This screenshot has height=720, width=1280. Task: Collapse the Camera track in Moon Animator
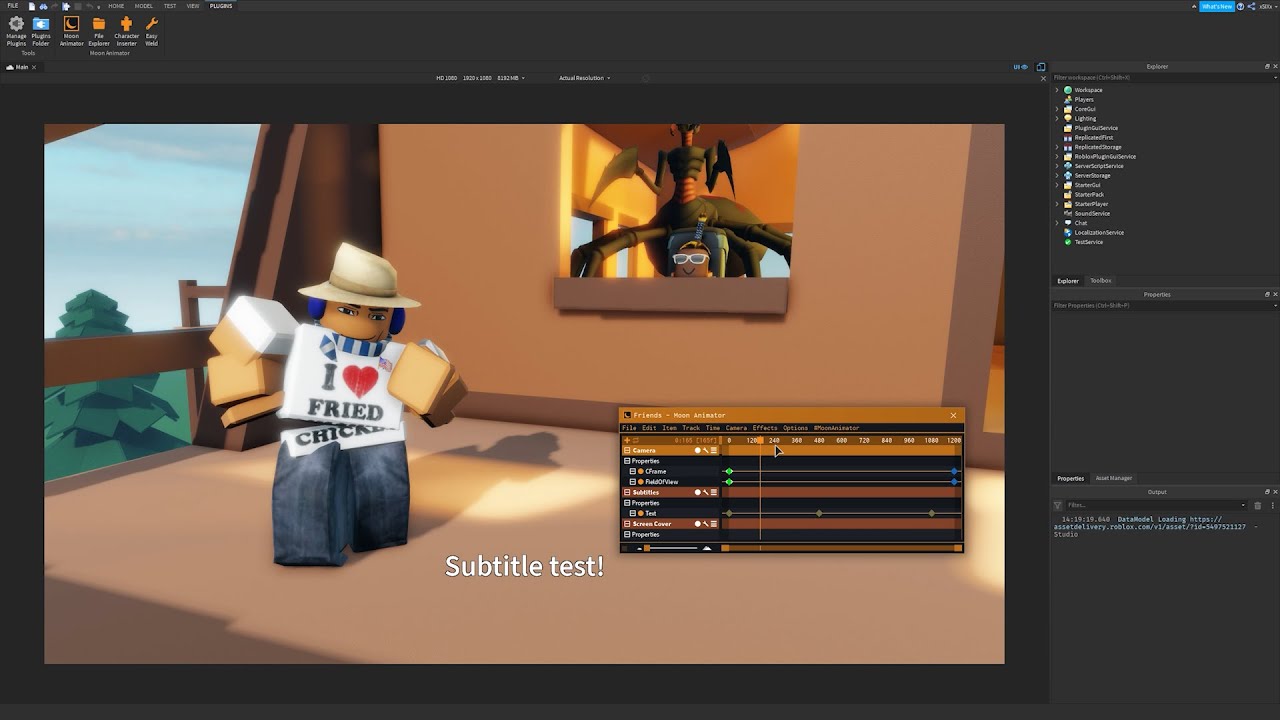[x=627, y=451]
